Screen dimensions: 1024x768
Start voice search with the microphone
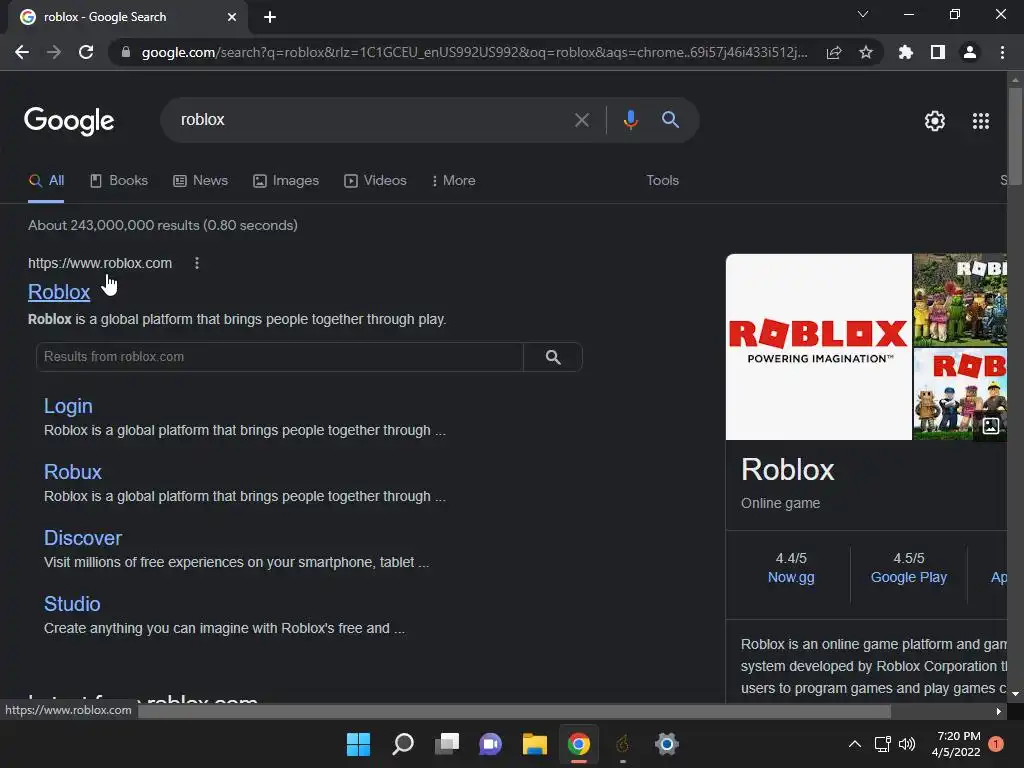coord(630,120)
